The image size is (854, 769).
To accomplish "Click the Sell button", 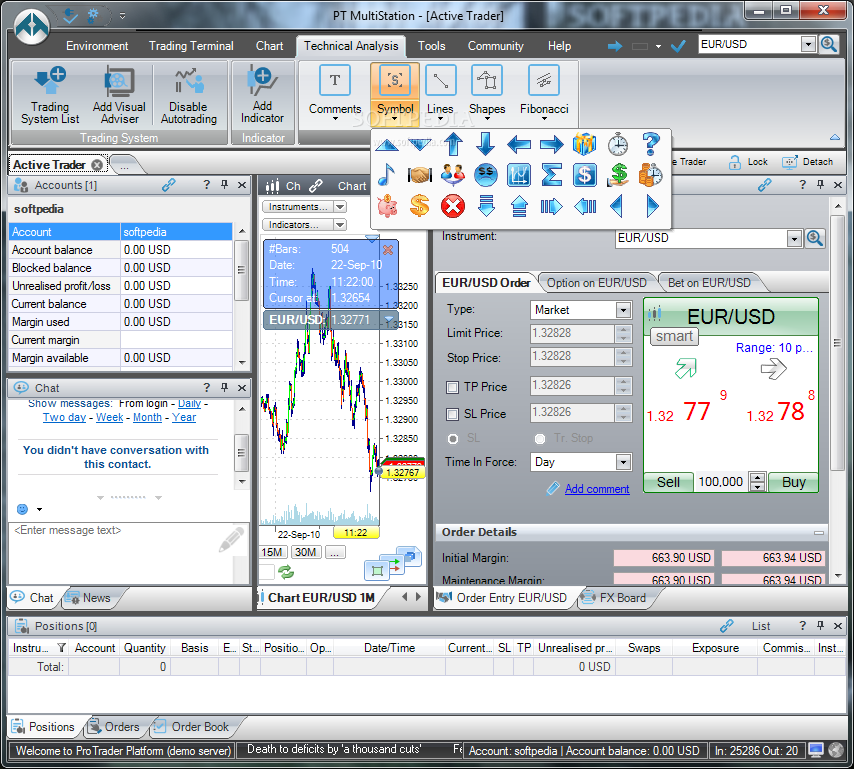I will (x=668, y=482).
